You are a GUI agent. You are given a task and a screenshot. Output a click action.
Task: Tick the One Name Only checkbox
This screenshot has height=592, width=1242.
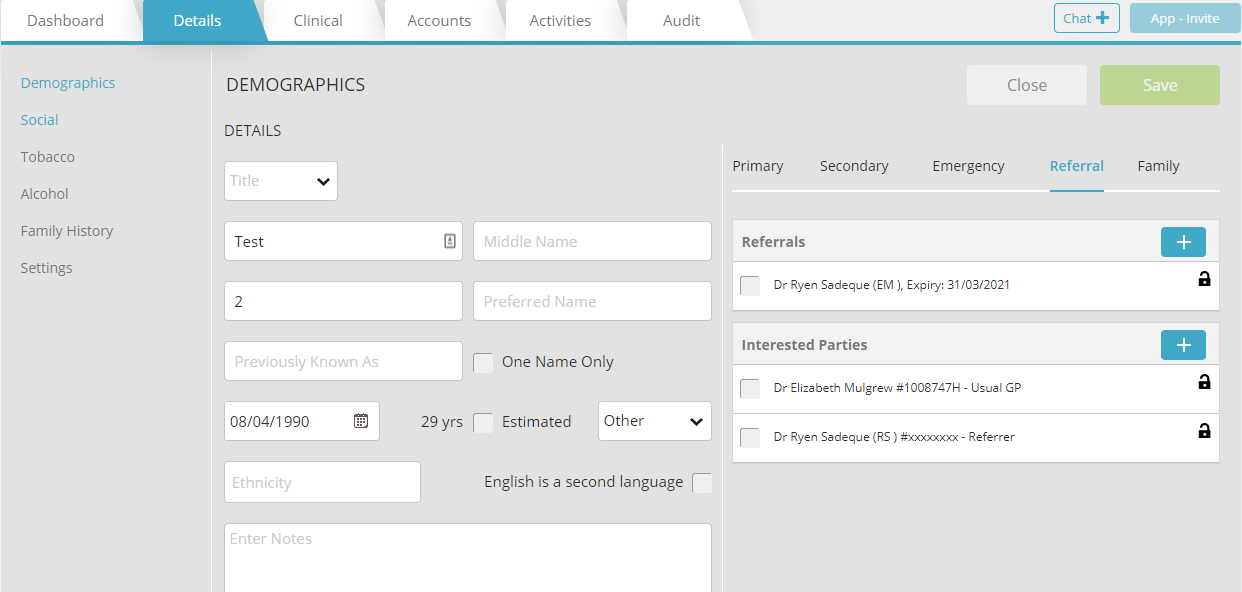click(483, 363)
